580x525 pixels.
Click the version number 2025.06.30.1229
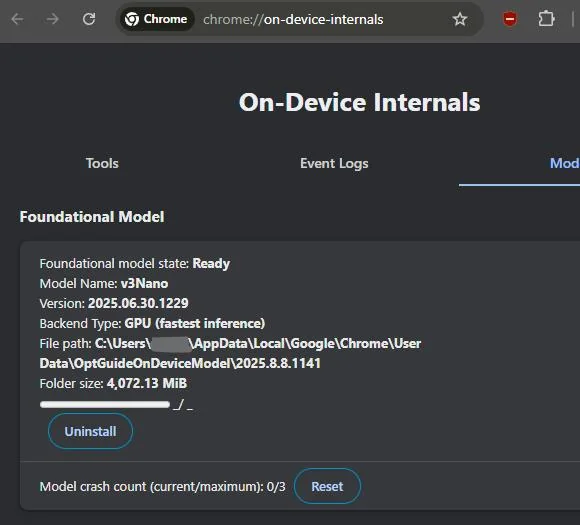point(138,303)
